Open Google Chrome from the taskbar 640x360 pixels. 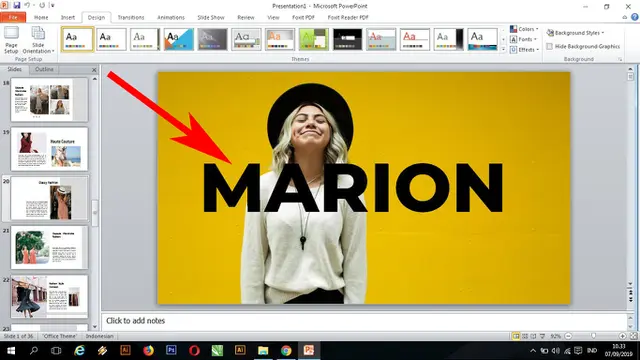coord(286,350)
